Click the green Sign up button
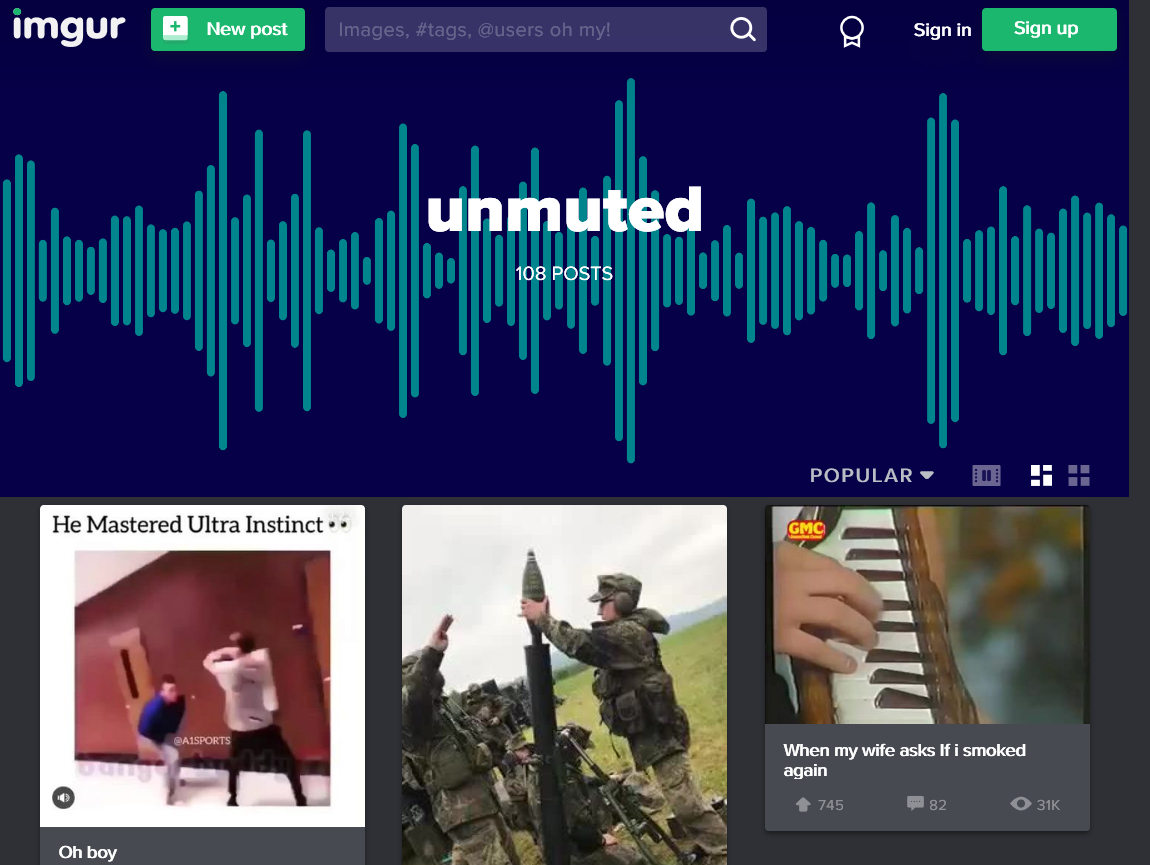 pyautogui.click(x=1048, y=29)
